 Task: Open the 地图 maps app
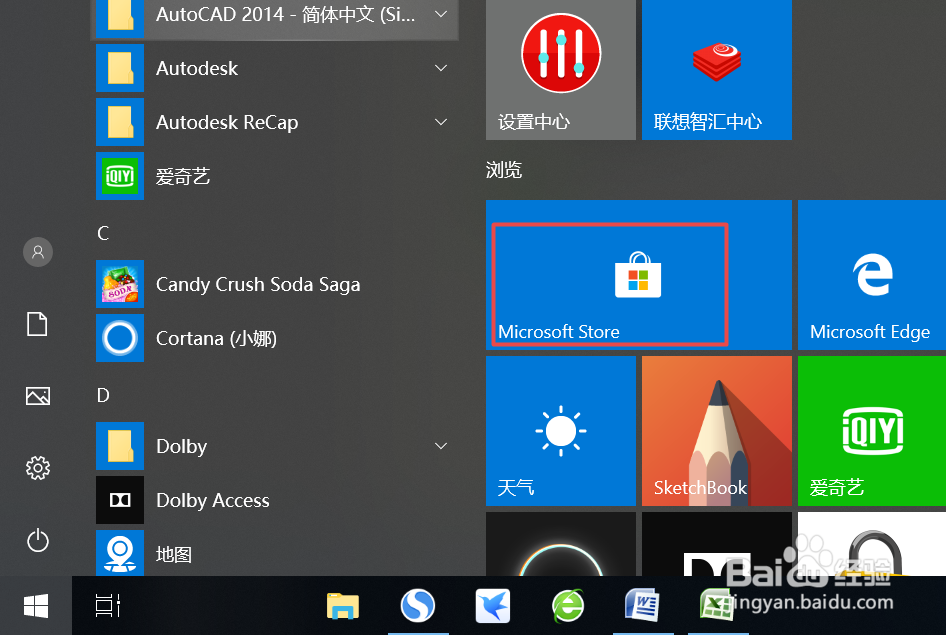pyautogui.click(x=276, y=553)
